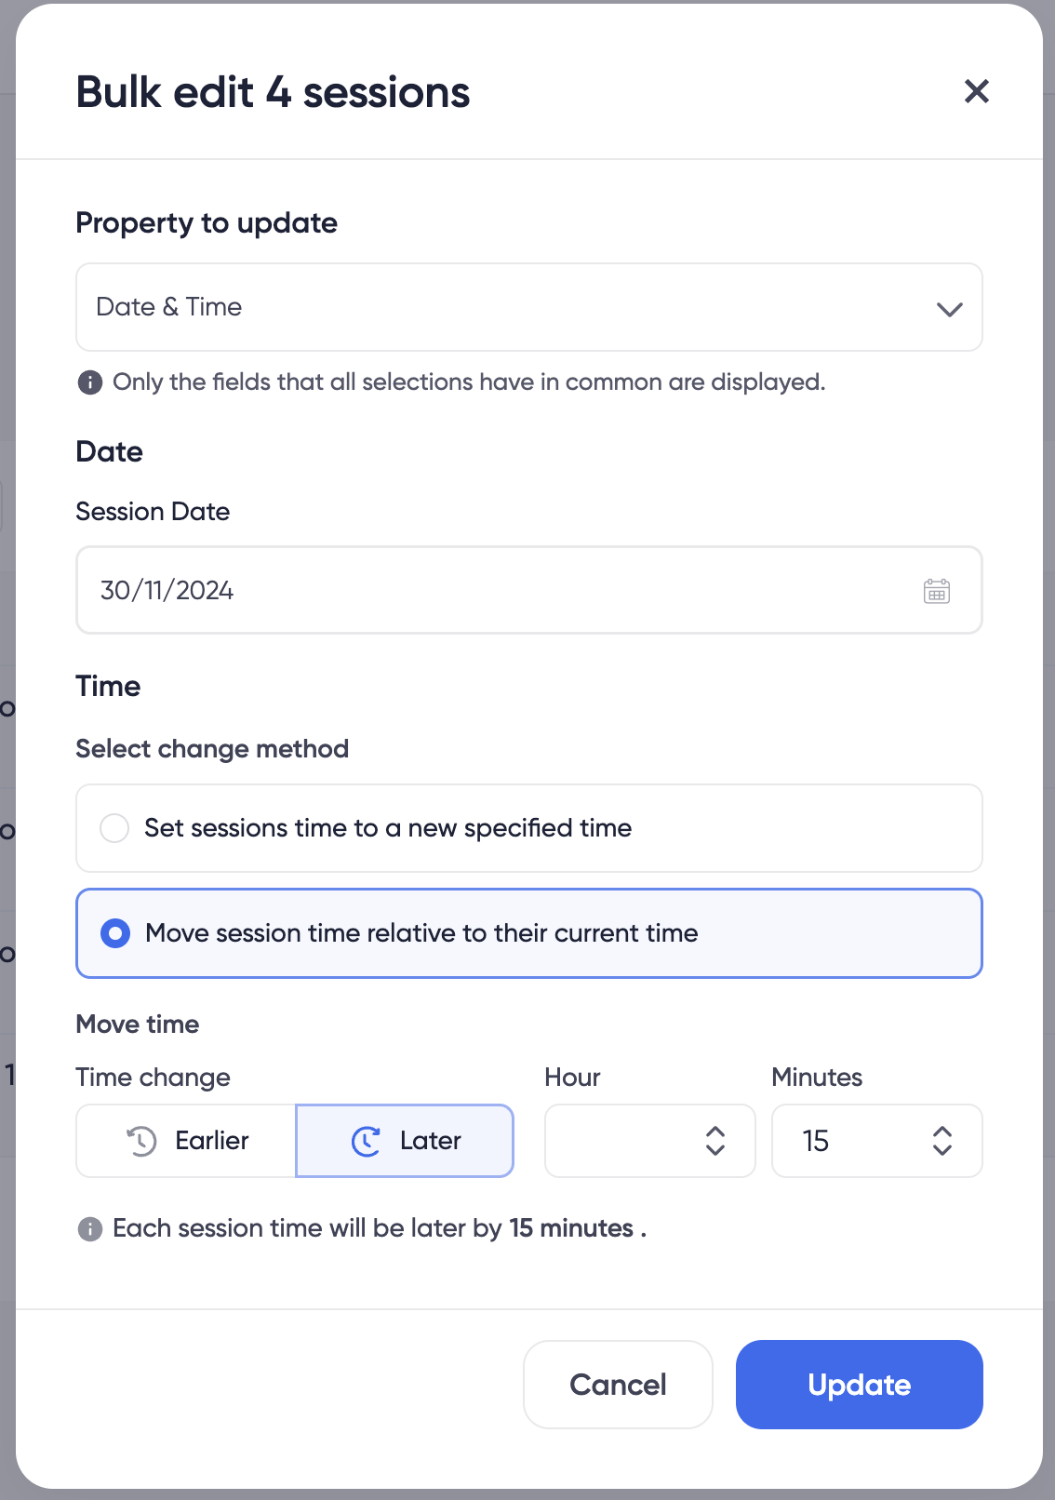Viewport: 1055px width, 1500px height.
Task: Click the info icon under Property dropdown
Action: coord(90,382)
